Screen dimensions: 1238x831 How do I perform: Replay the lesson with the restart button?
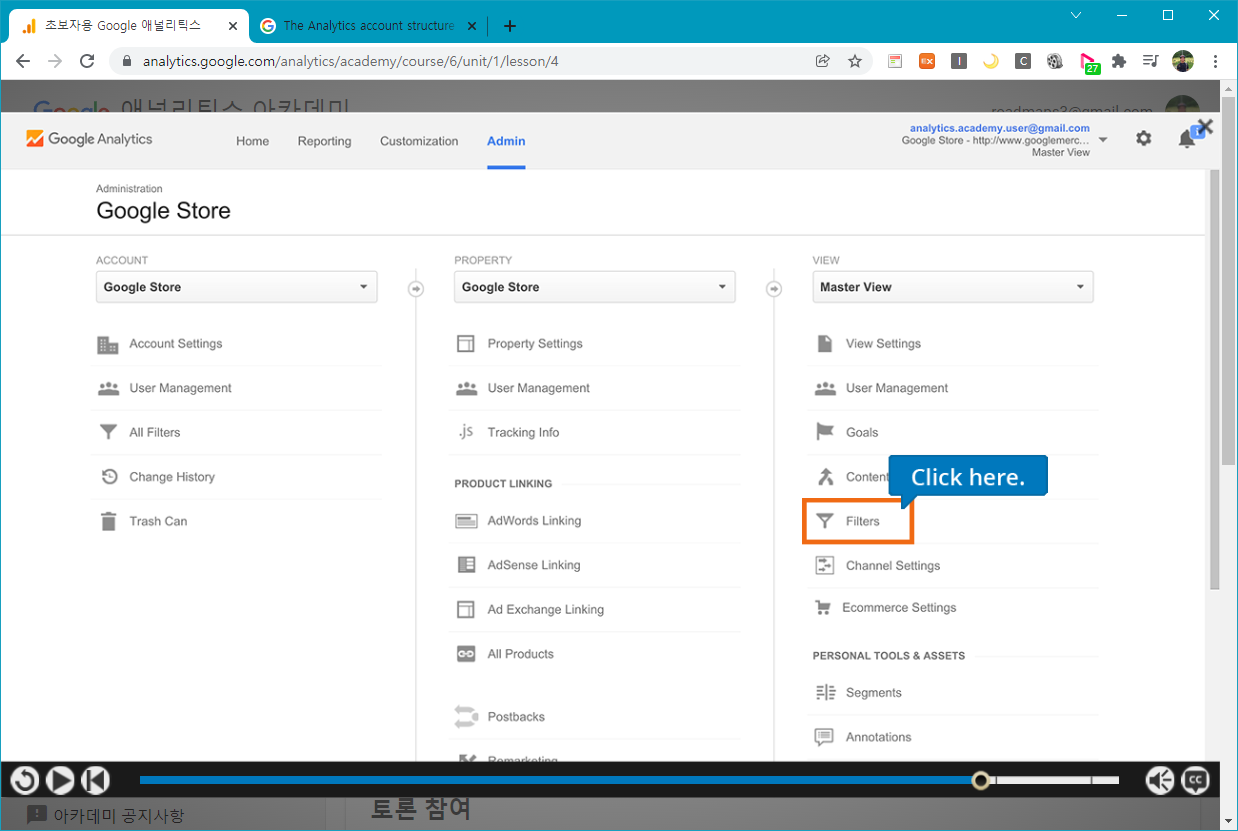click(x=24, y=780)
